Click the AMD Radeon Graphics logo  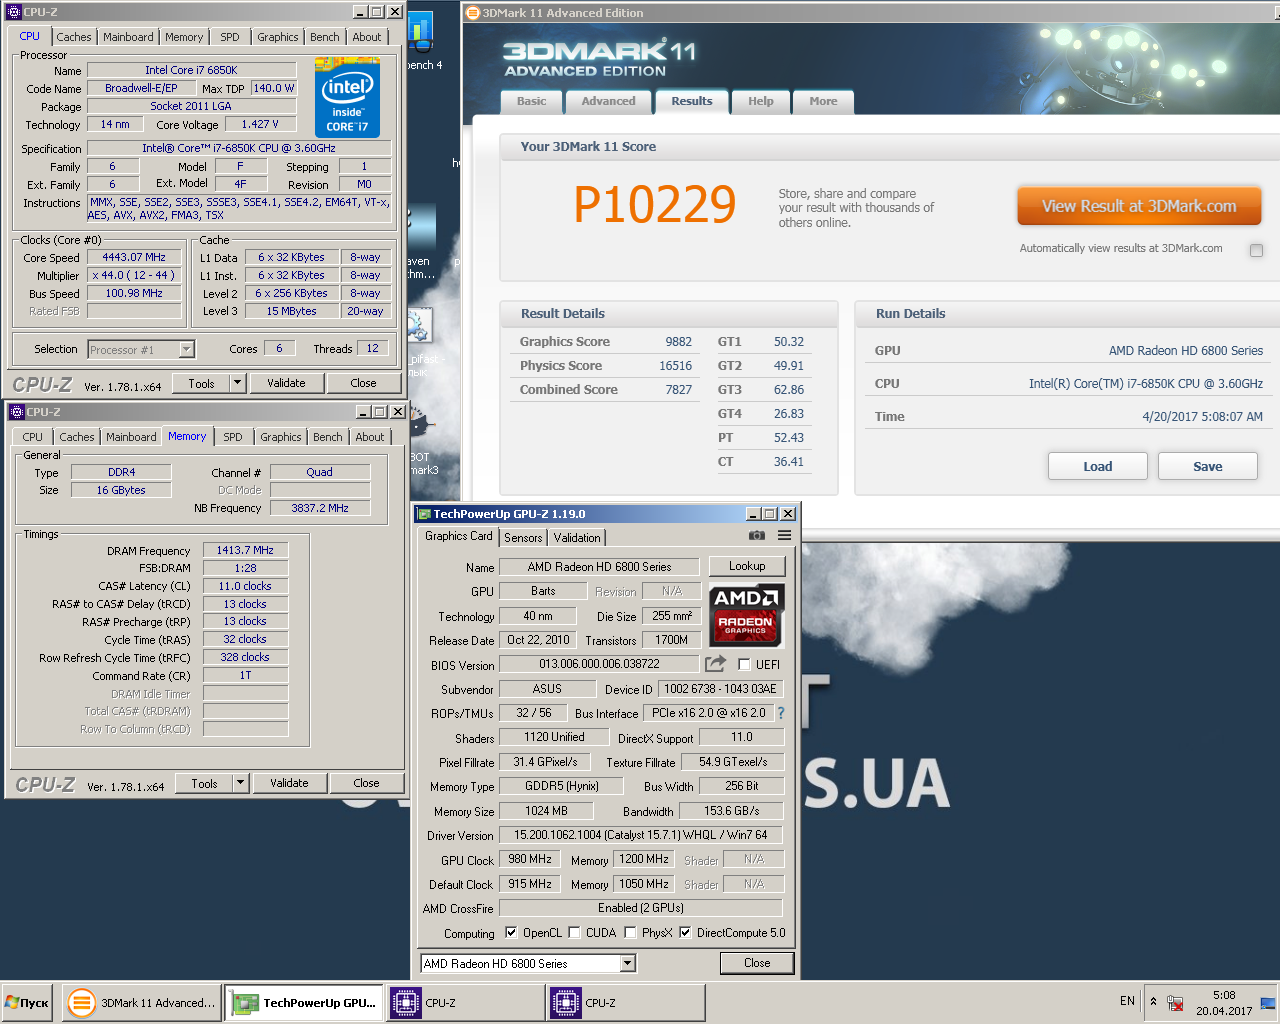pos(746,614)
